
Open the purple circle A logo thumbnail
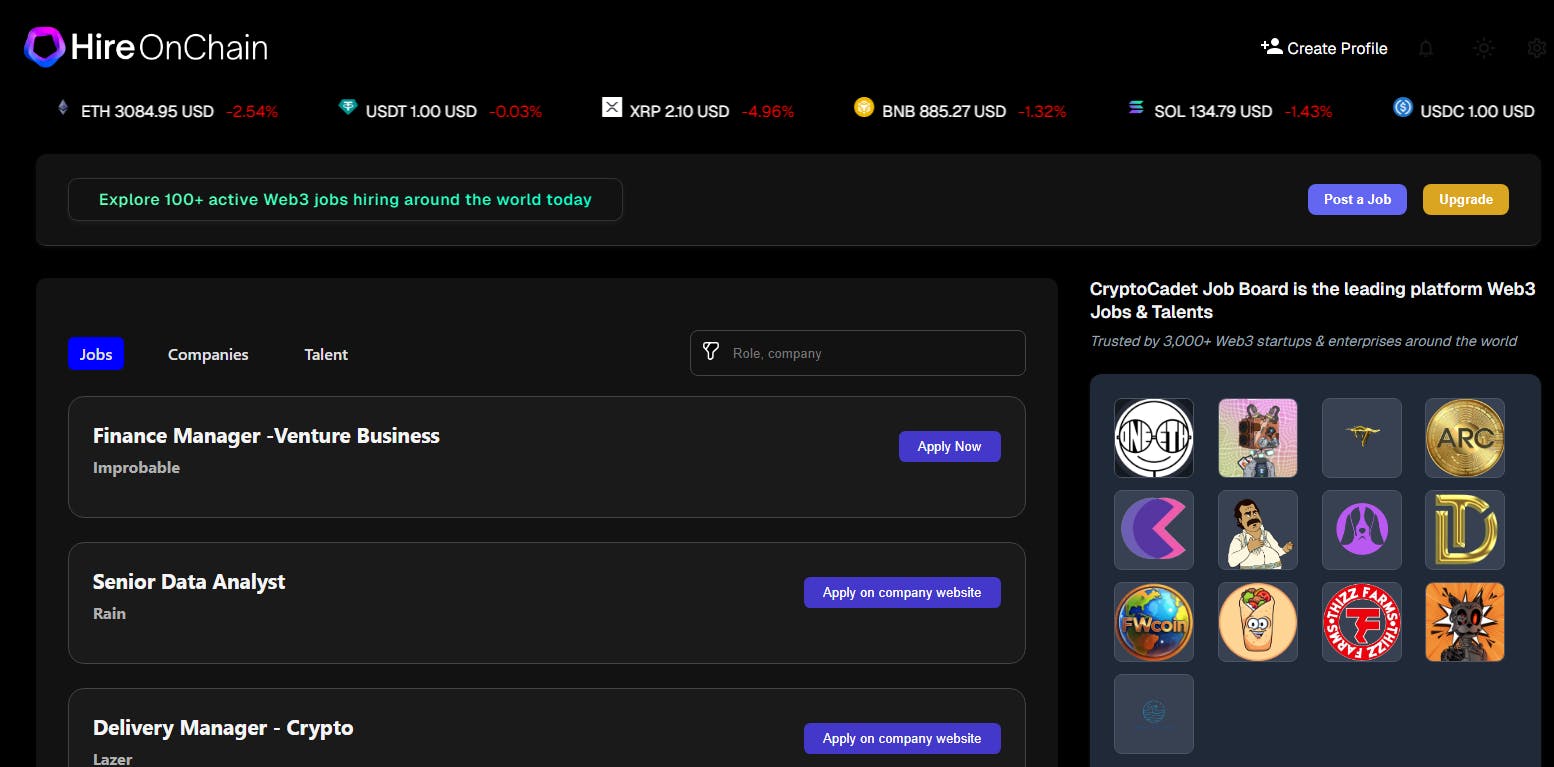click(x=1362, y=530)
